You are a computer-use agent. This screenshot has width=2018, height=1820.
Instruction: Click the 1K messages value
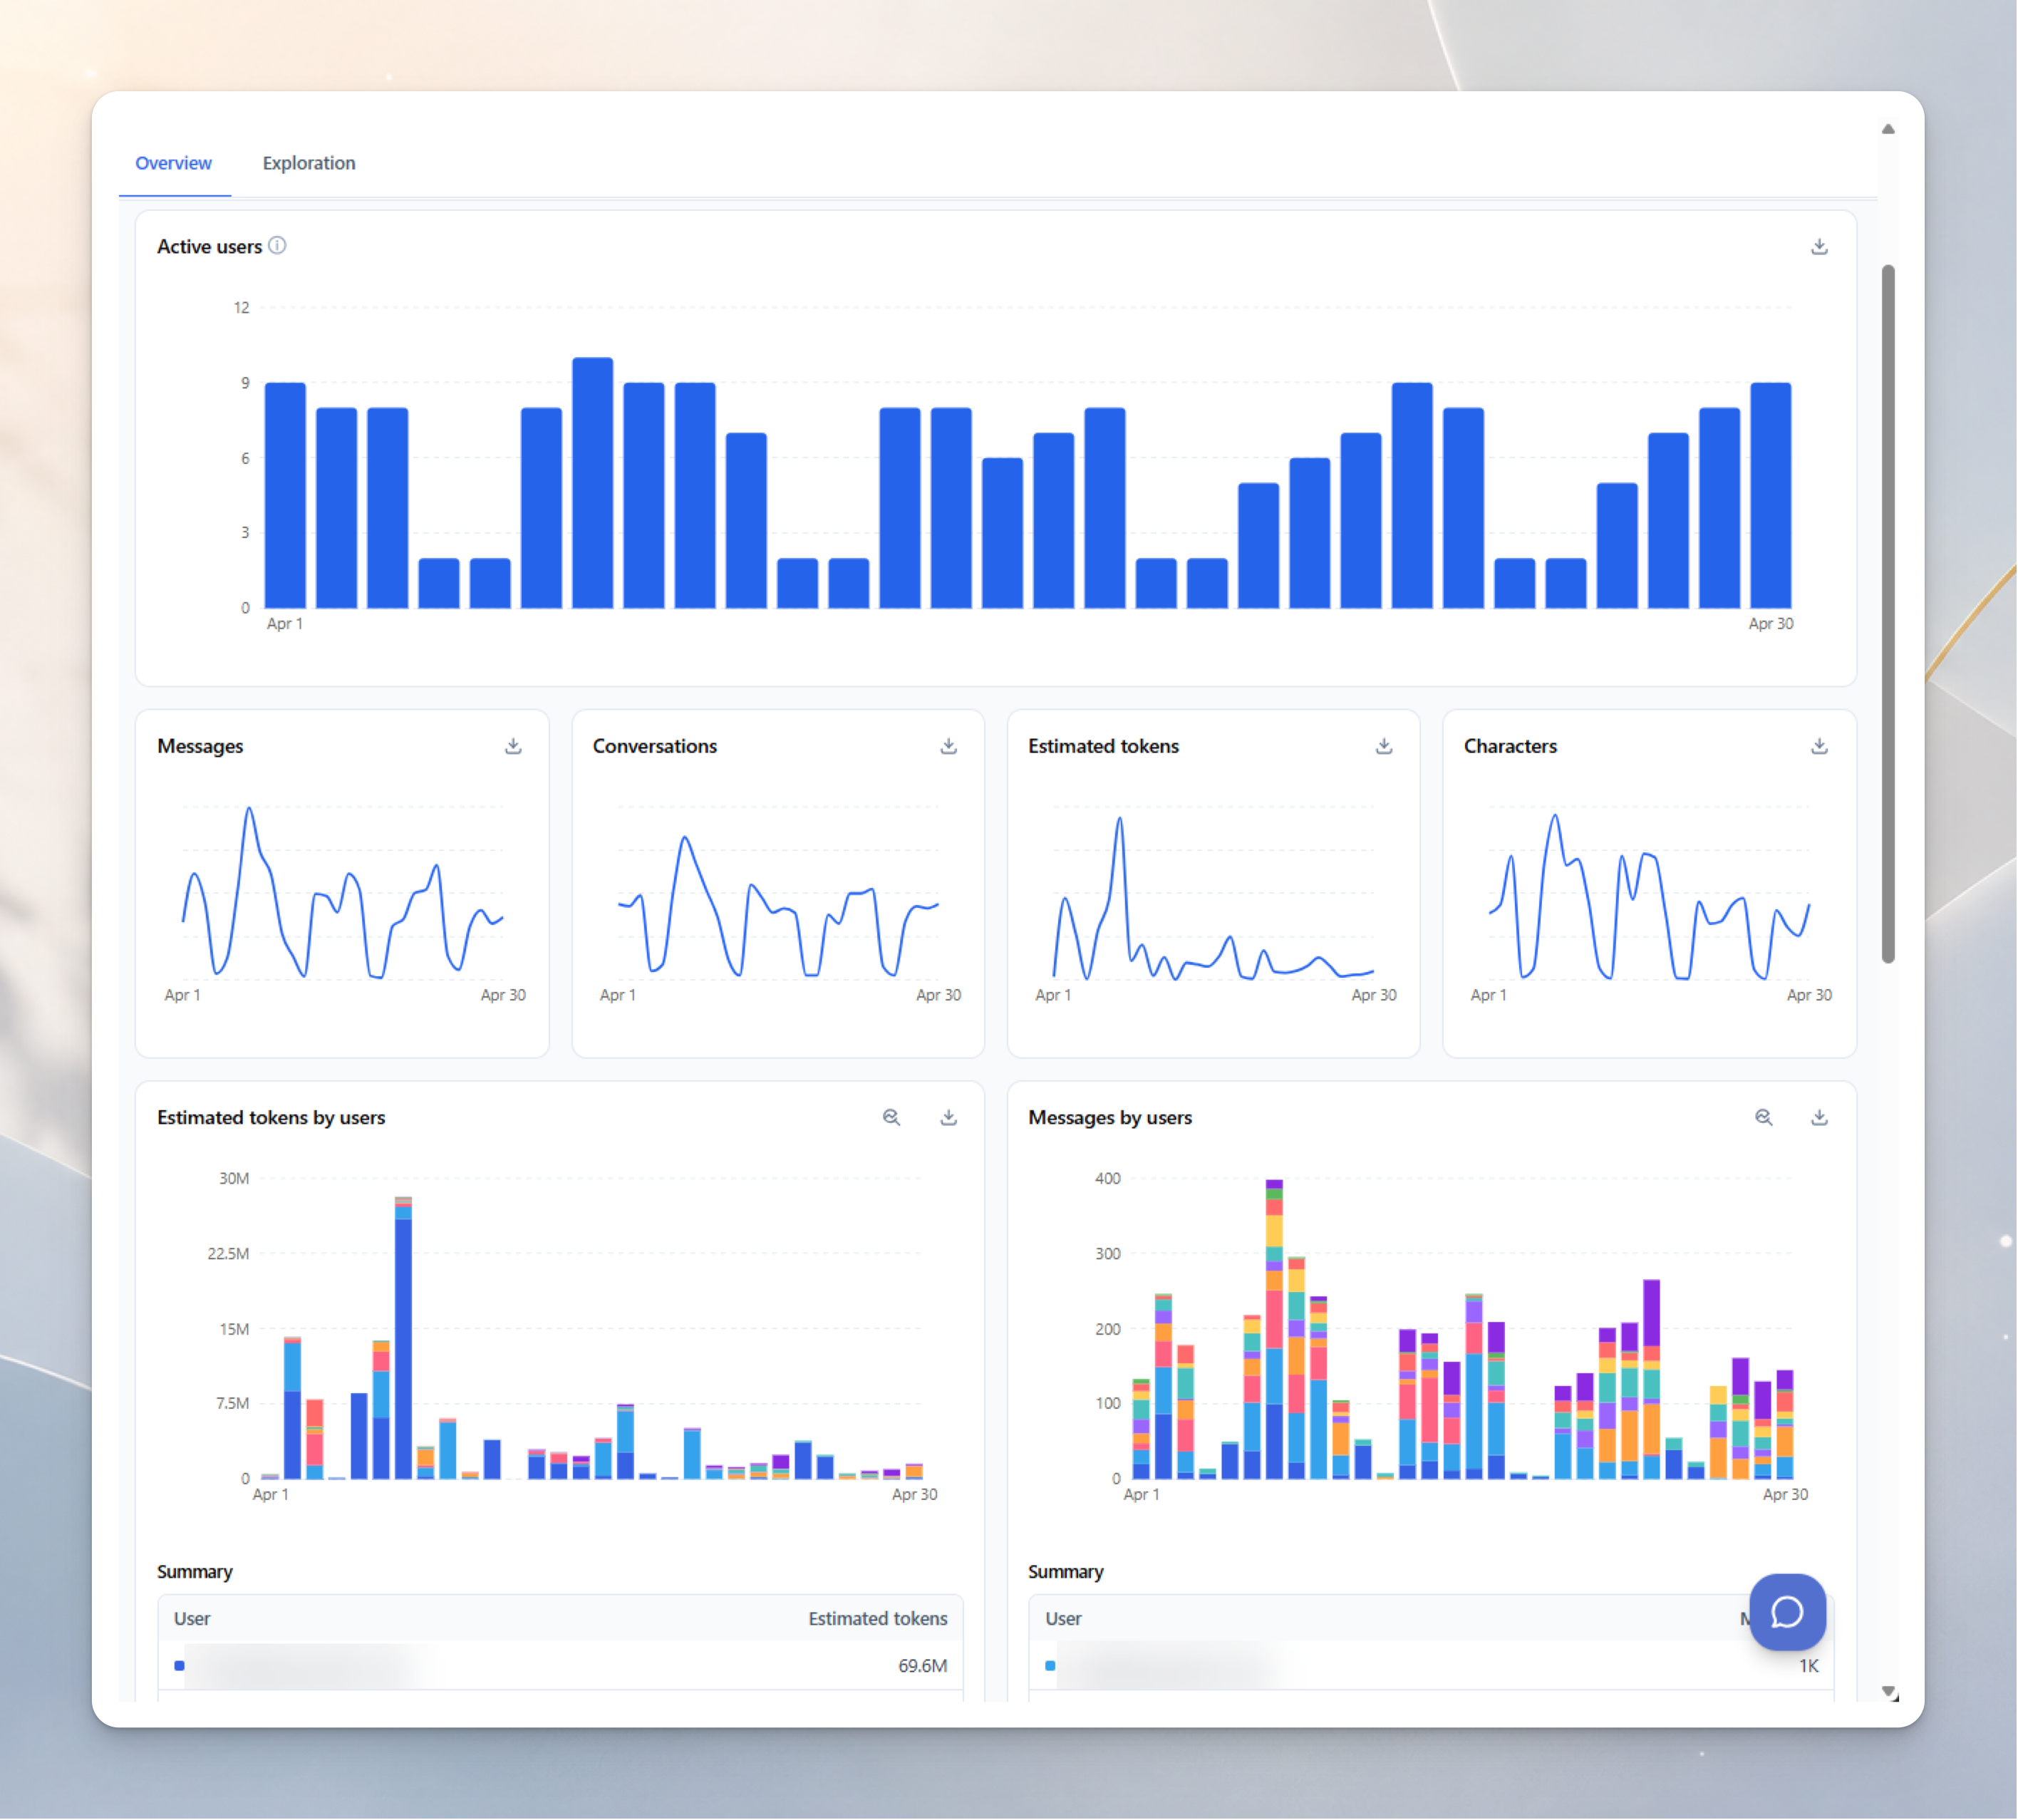[1808, 1665]
